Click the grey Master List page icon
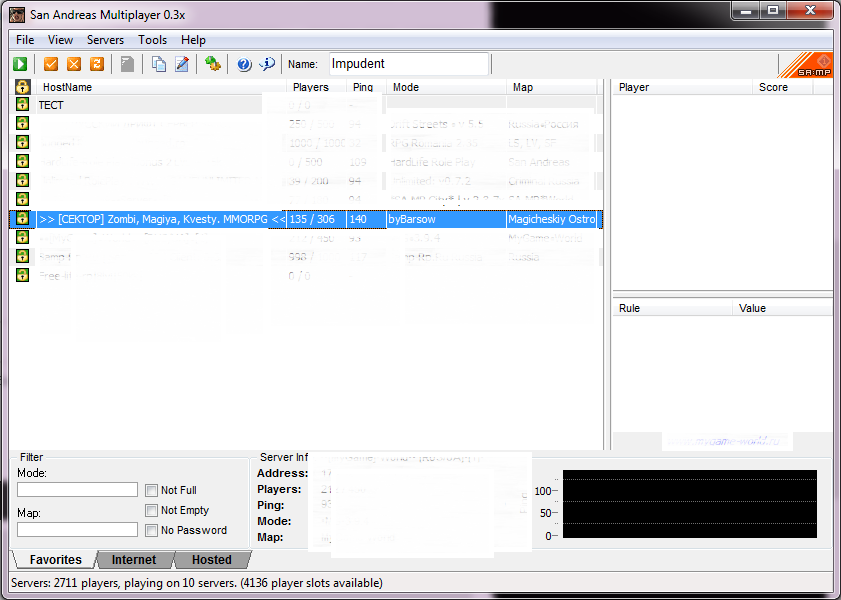 coord(128,64)
